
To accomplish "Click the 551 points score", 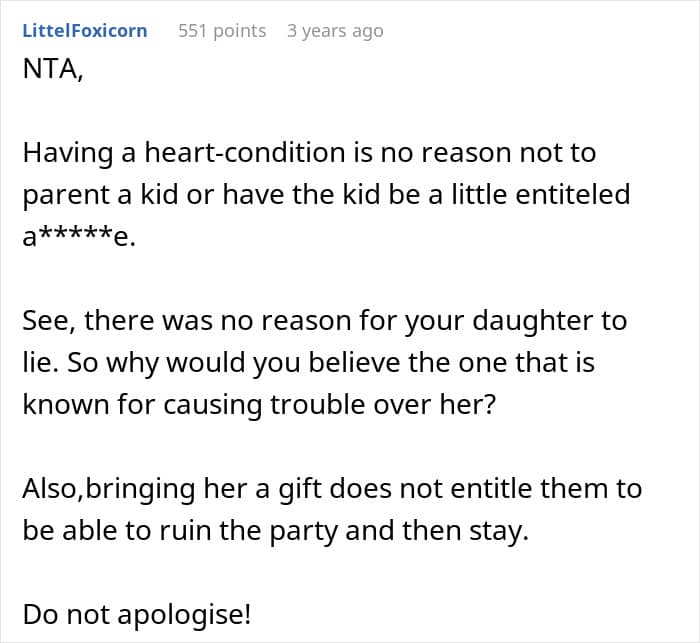I will pos(222,31).
